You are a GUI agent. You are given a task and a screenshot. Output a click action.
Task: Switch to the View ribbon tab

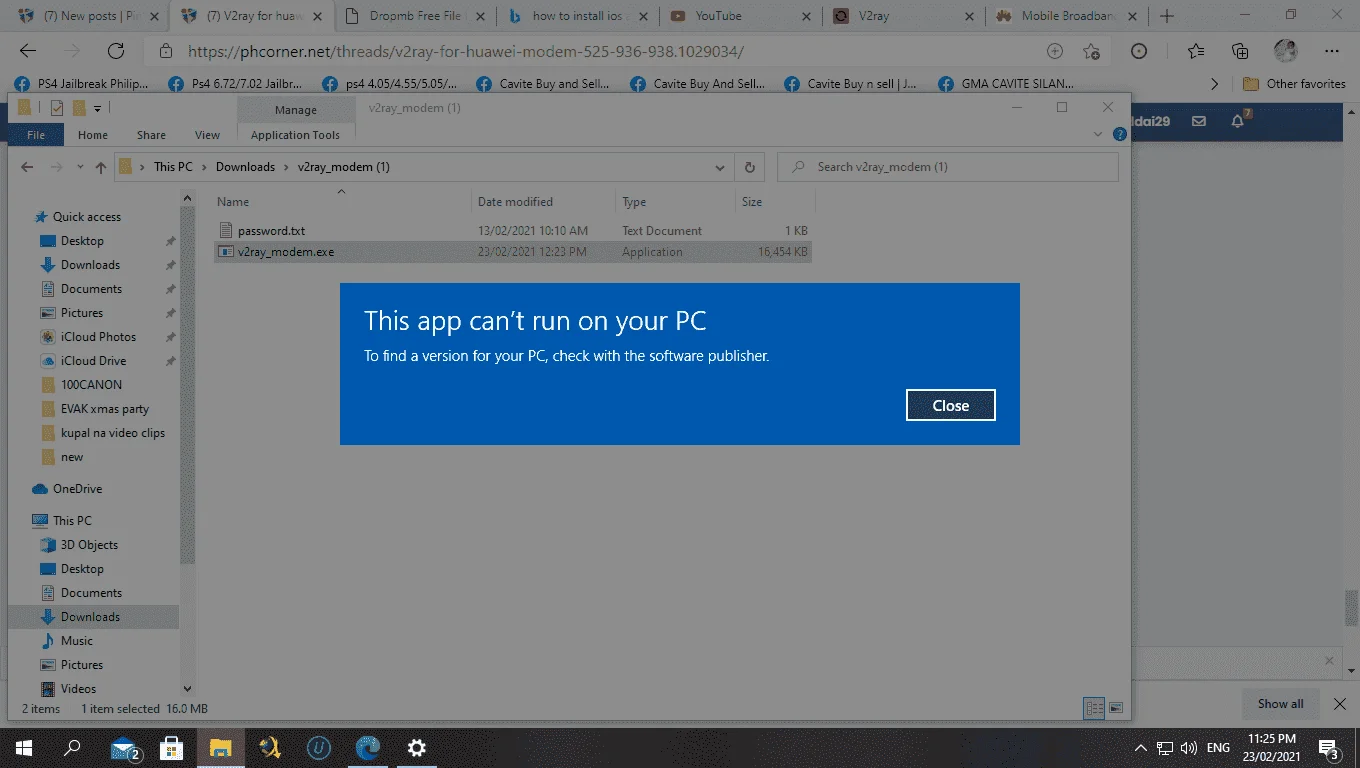click(207, 135)
